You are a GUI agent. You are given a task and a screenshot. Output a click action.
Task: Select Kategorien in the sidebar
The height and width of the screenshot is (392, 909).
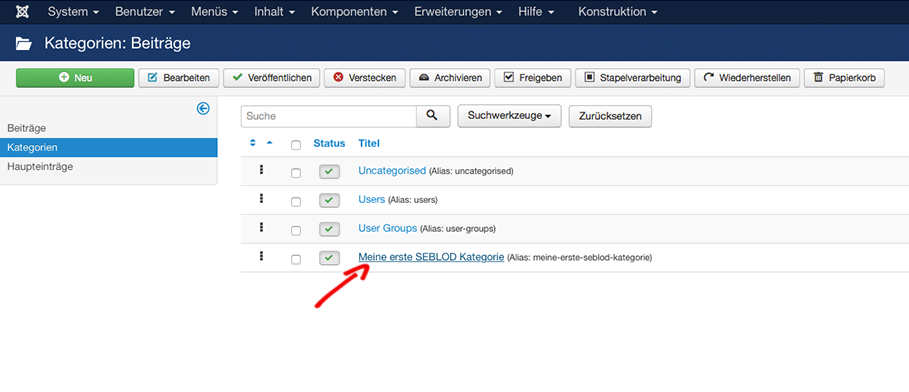[x=108, y=147]
